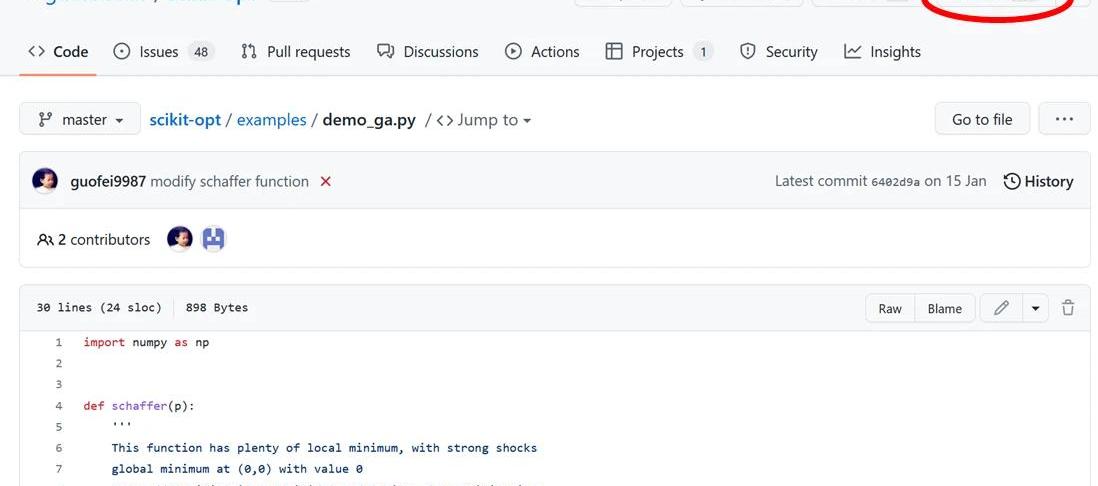The height and width of the screenshot is (486, 1098).
Task: Open the commit History link
Action: 1038,181
